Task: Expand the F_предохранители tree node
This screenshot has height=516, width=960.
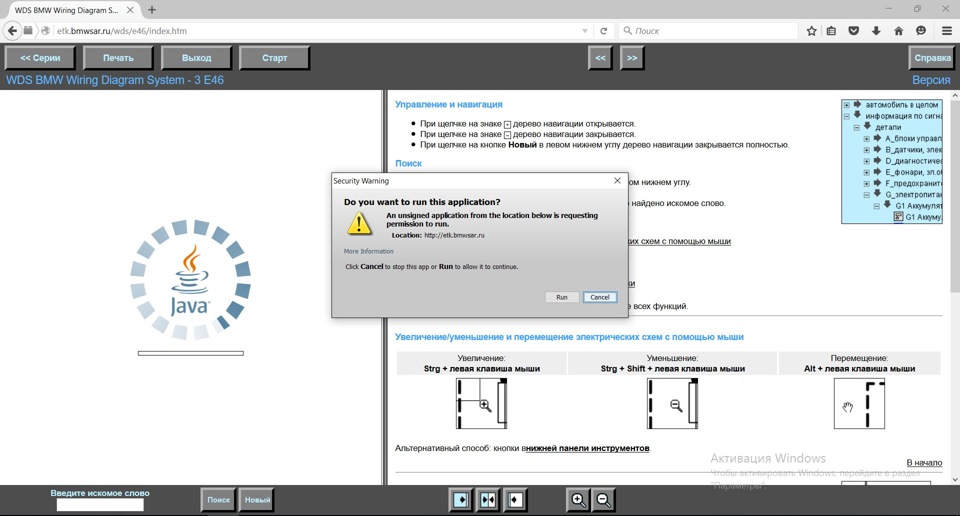Action: click(866, 183)
